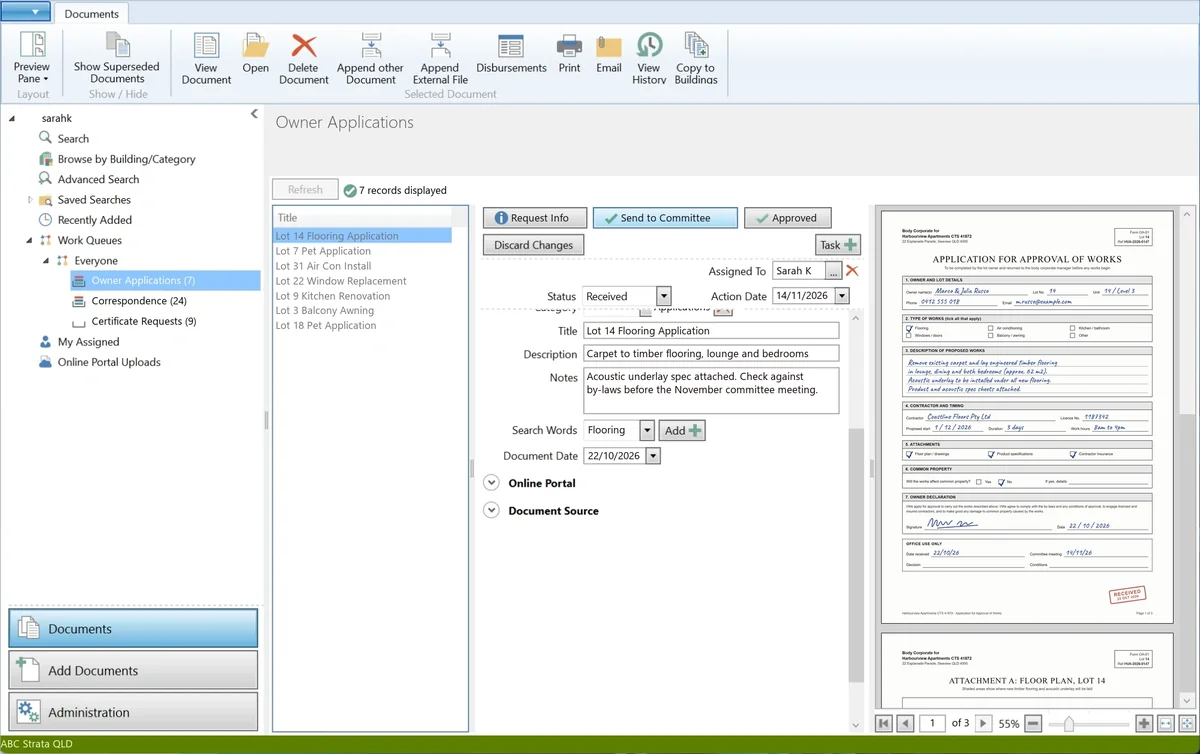Clear assigned user with the red X
Image resolution: width=1200 pixels, height=754 pixels.
852,270
